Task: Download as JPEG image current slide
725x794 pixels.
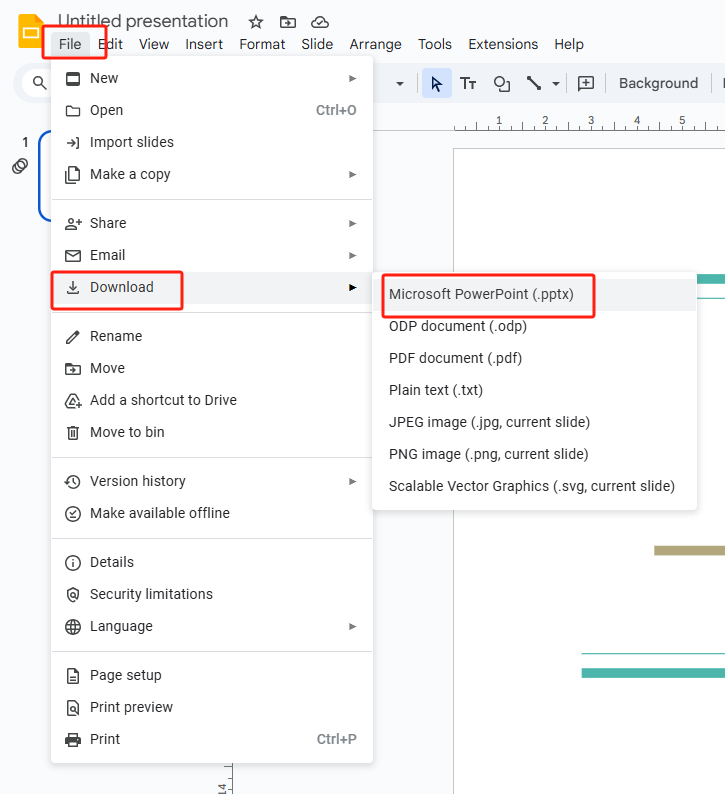Action: pos(534,422)
